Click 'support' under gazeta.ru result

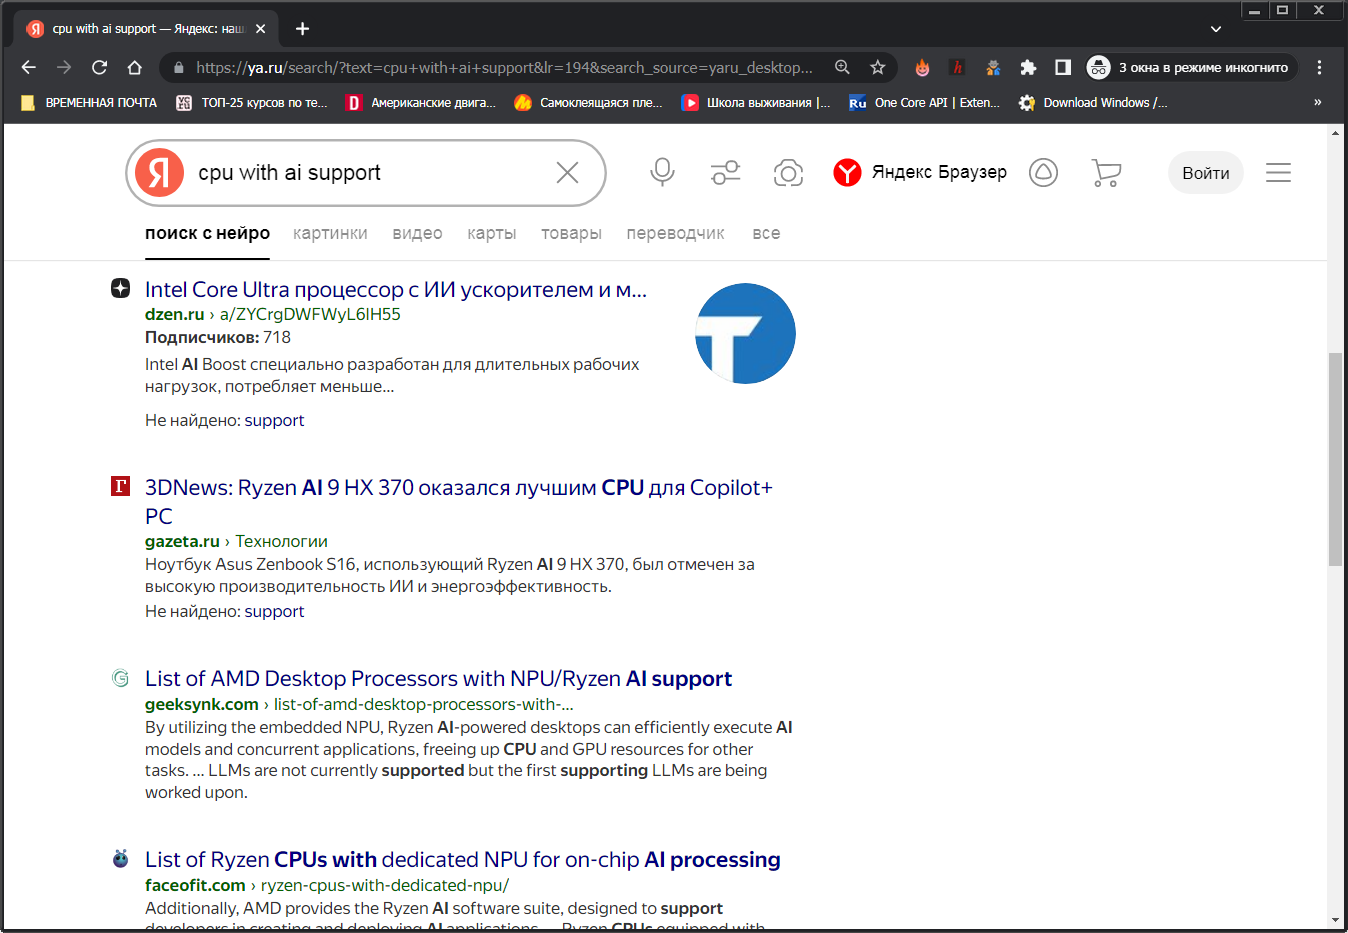tap(274, 611)
